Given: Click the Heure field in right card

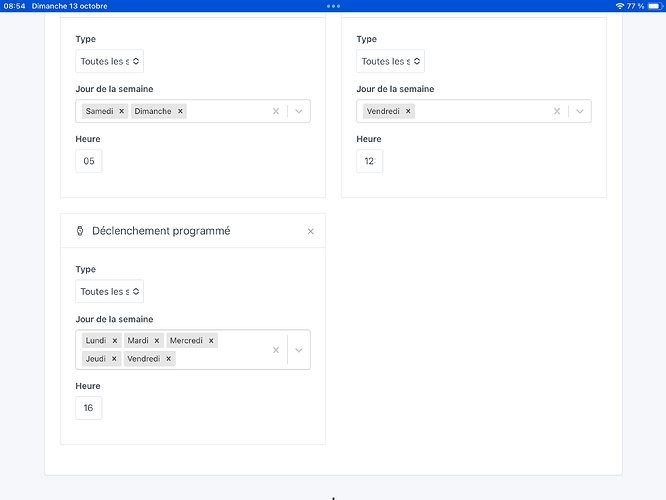Looking at the screenshot, I should [370, 161].
